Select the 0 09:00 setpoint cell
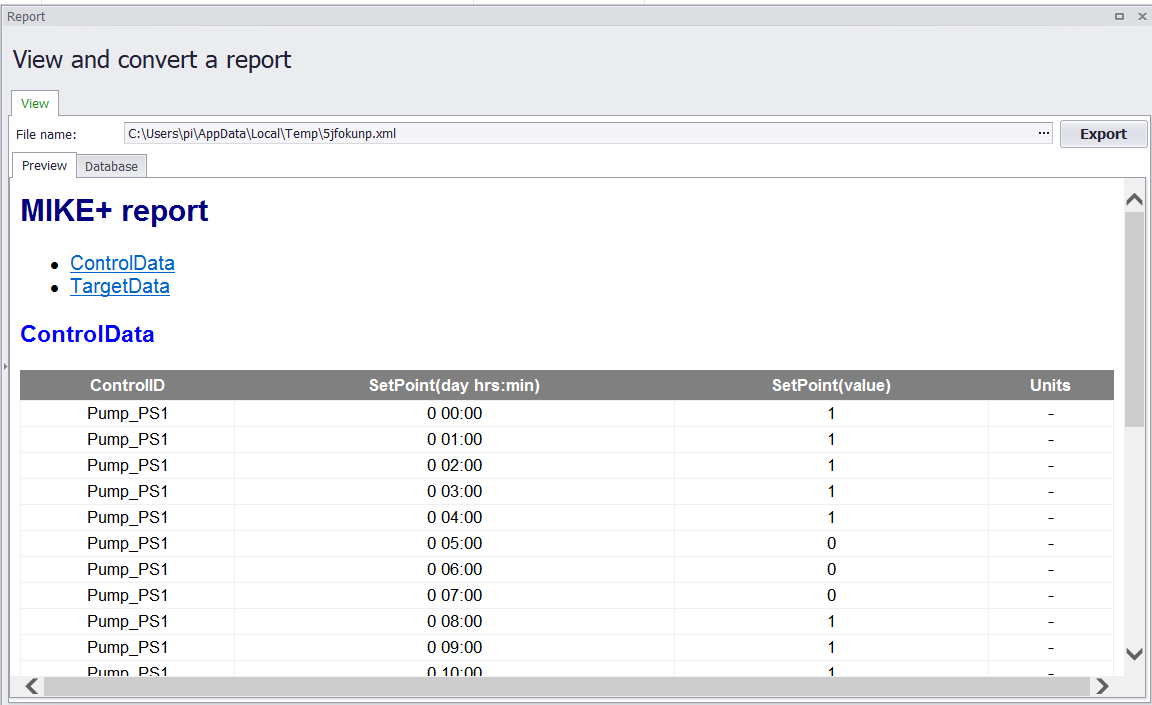This screenshot has height=705, width=1152. pyautogui.click(x=455, y=648)
